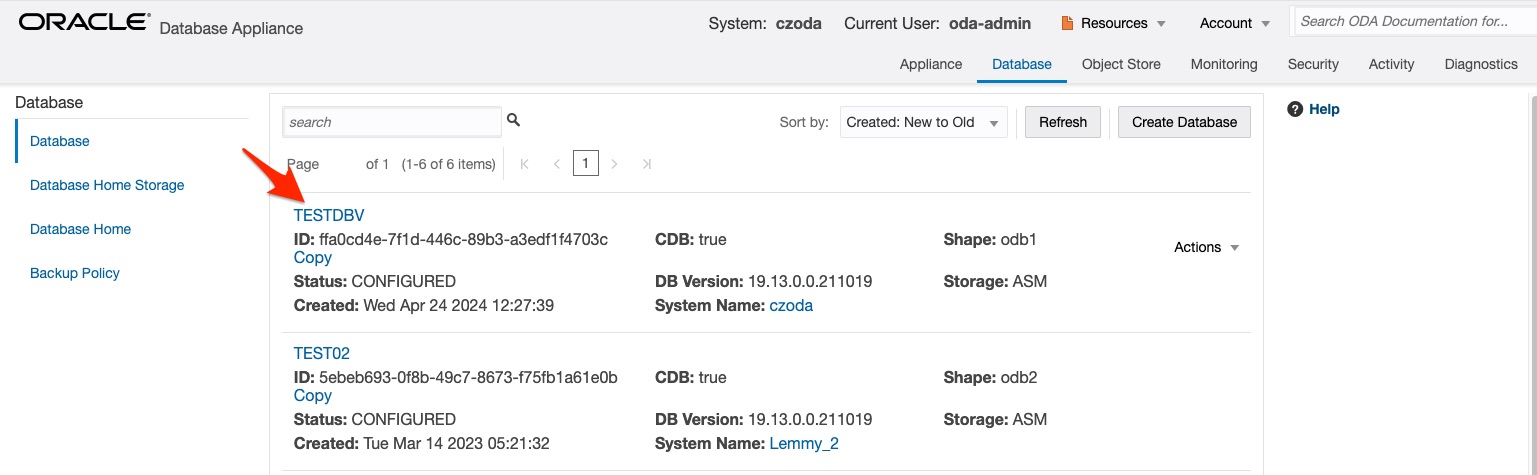Open the TESTDBV database link

point(329,215)
